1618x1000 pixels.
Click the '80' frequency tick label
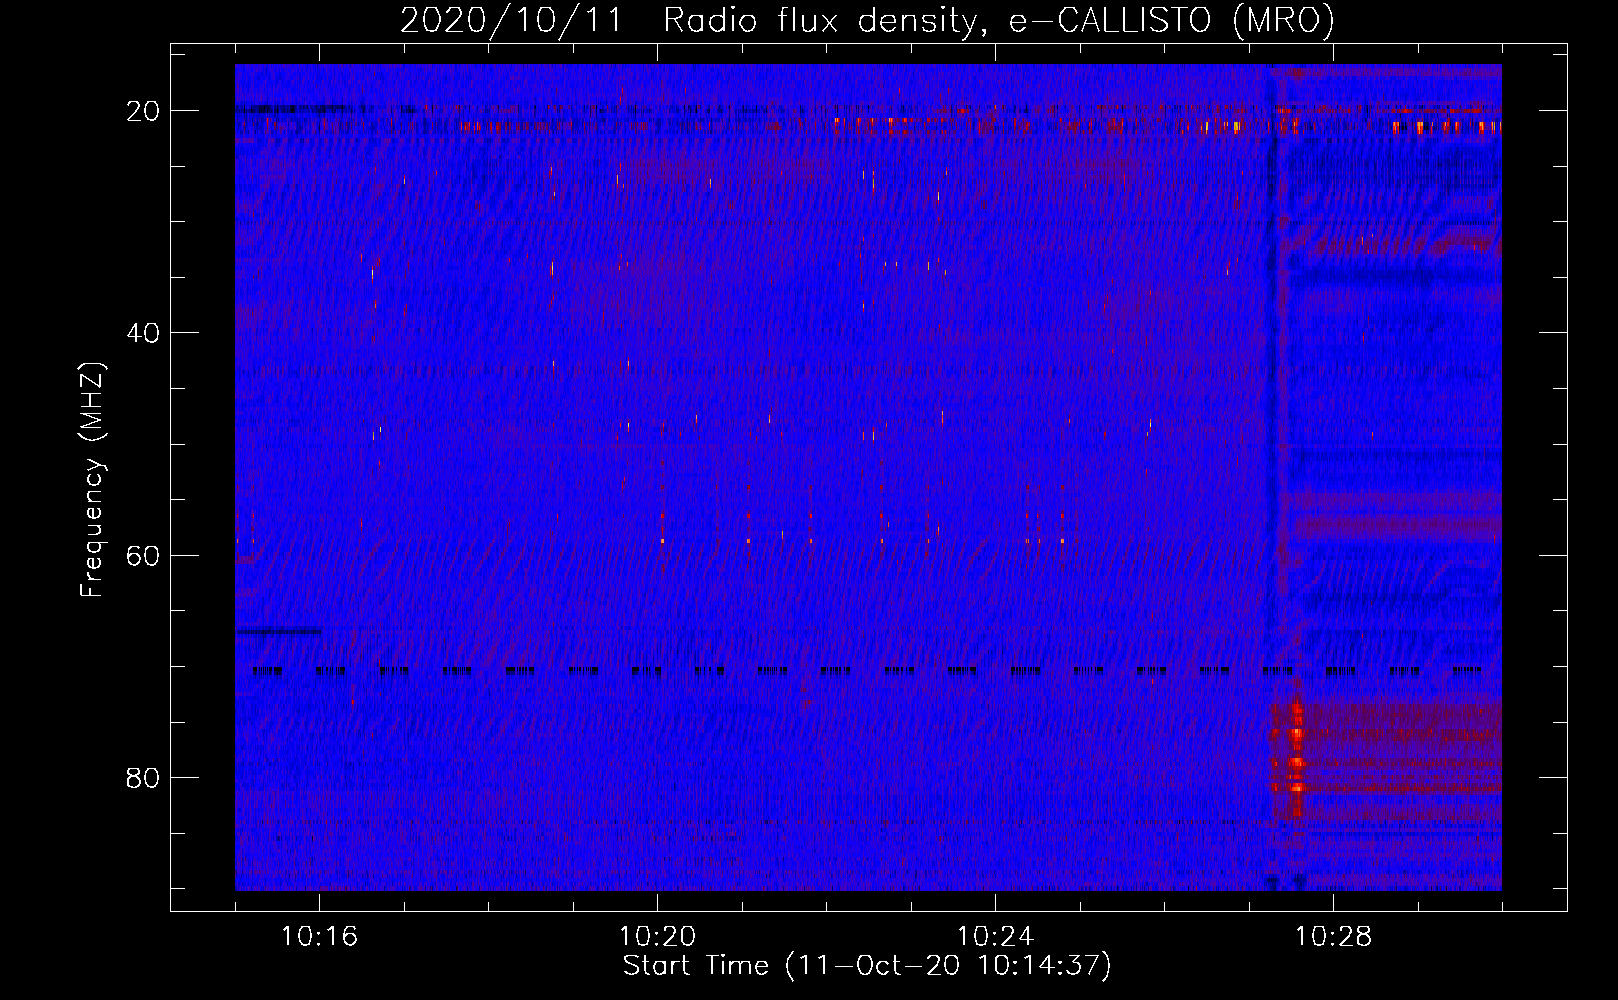144,777
